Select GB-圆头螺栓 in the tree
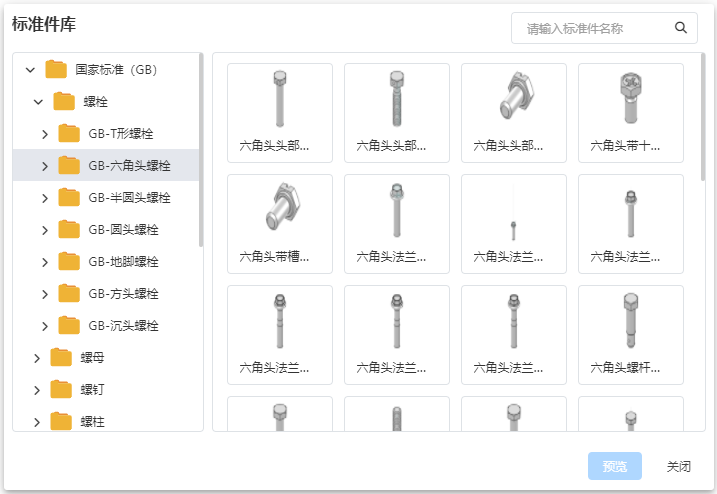The image size is (717, 494). pos(123,230)
